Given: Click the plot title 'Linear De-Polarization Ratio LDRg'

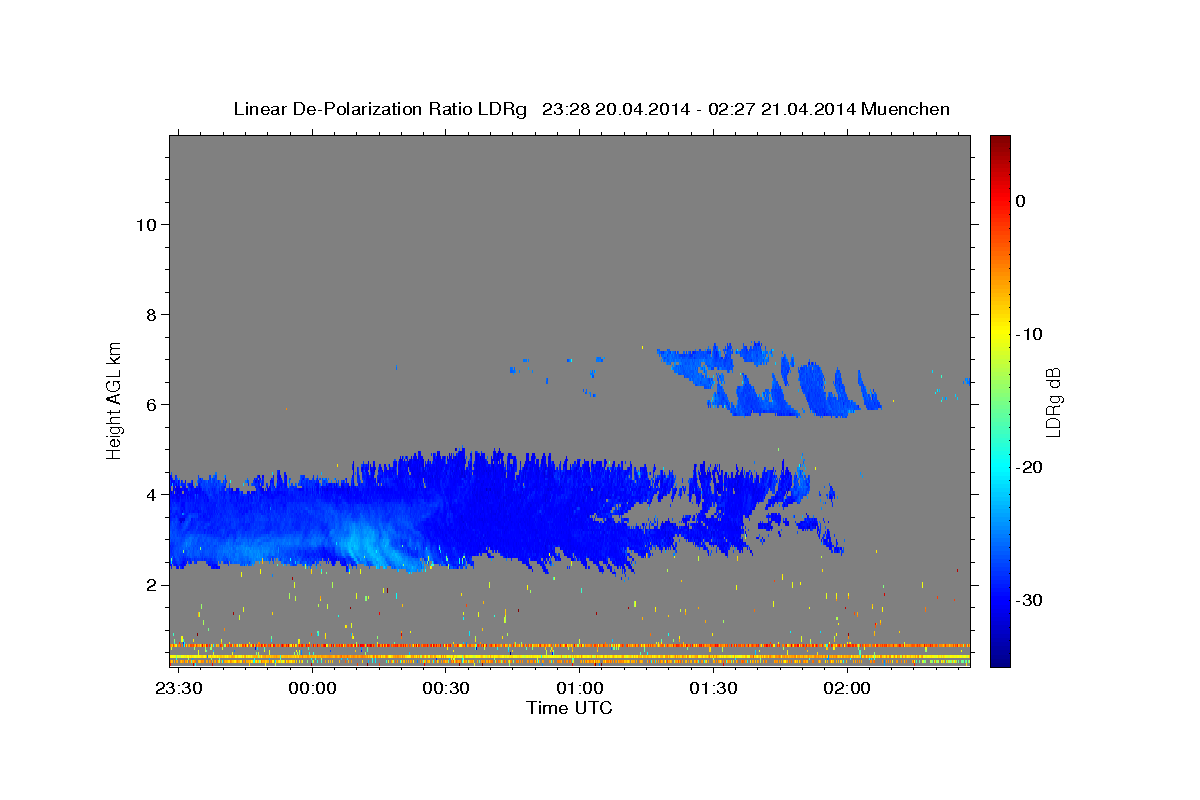Looking at the screenshot, I should (x=379, y=109).
